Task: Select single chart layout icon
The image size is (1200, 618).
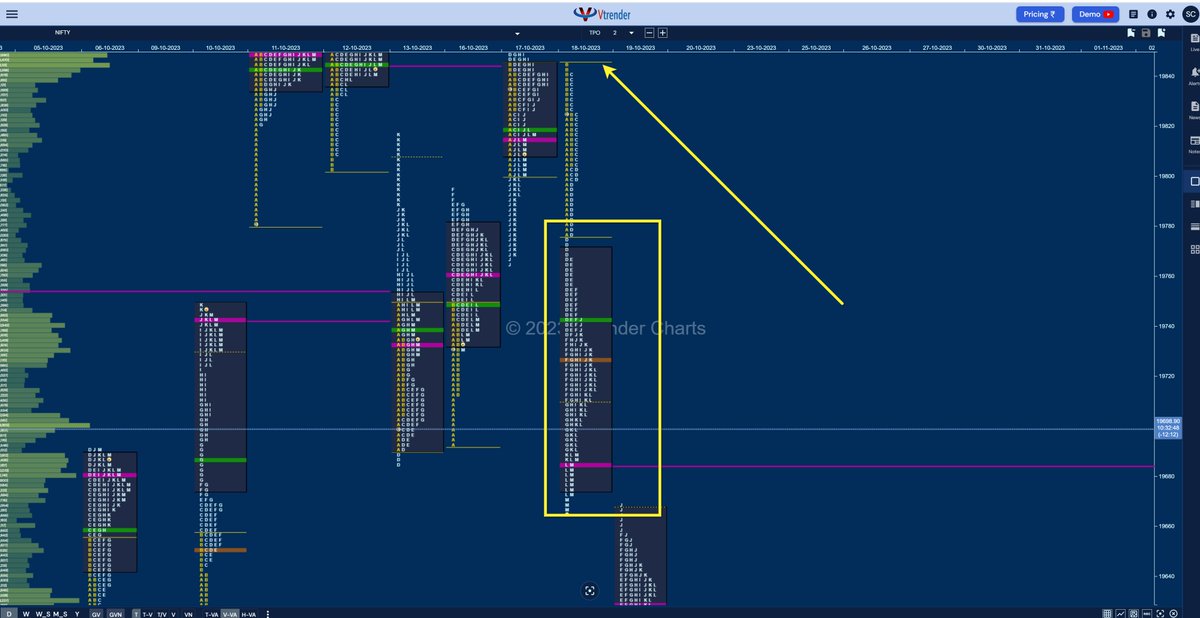Action: click(x=1194, y=182)
